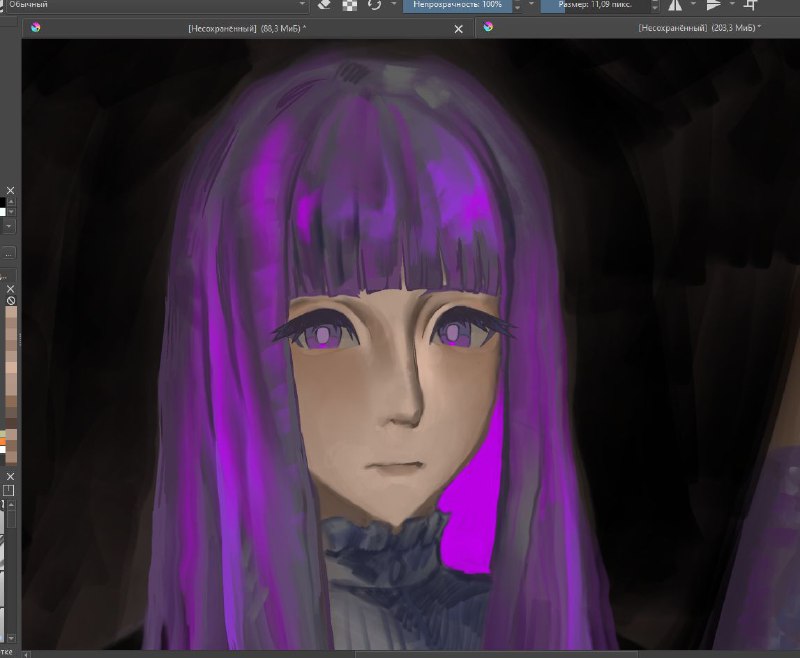800x658 pixels.
Task: Select the crop/wrap icon in toolbar
Action: pyautogui.click(x=751, y=5)
